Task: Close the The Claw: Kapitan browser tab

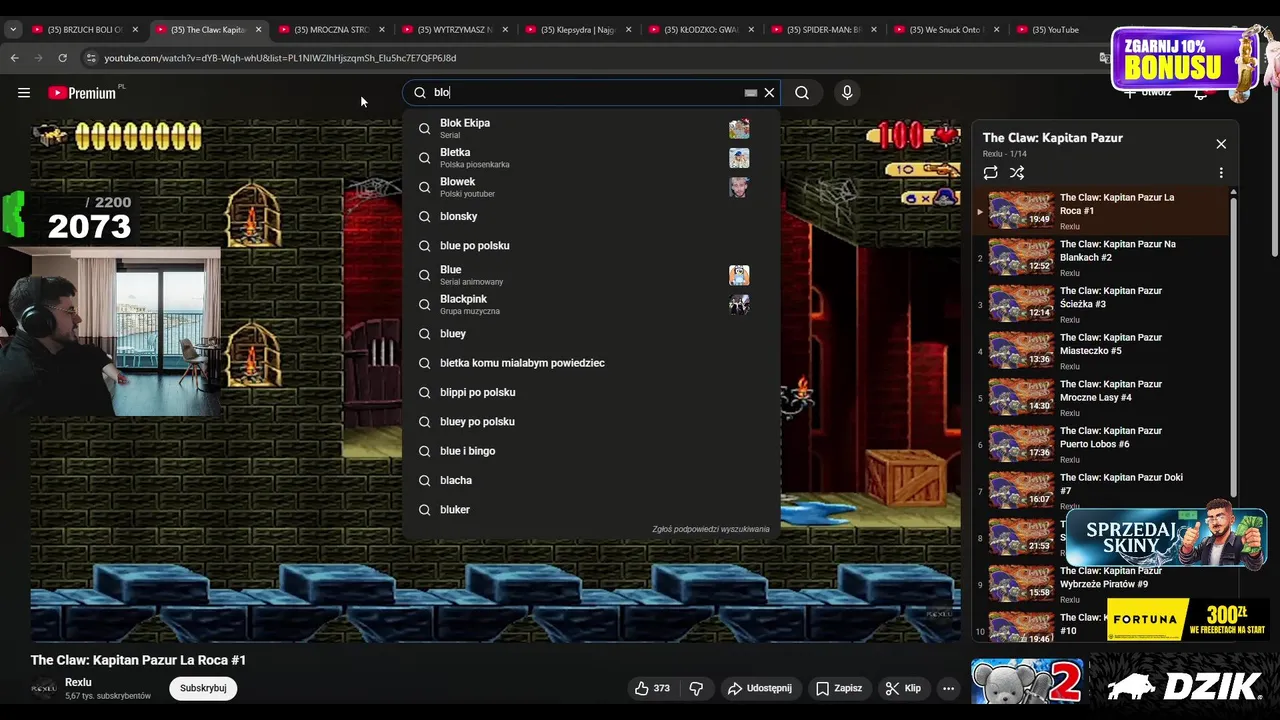Action: 258,30
